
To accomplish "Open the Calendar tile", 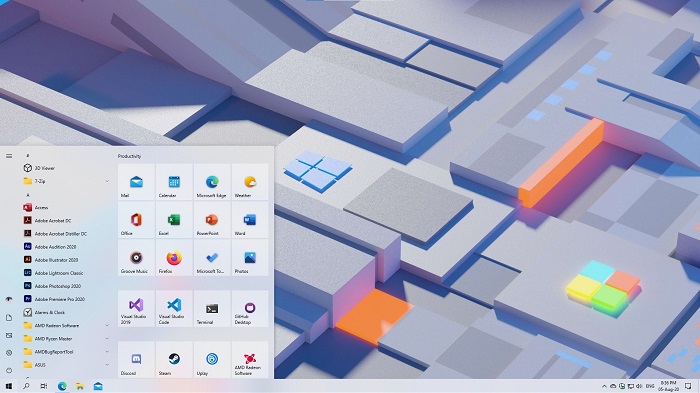I will [174, 181].
